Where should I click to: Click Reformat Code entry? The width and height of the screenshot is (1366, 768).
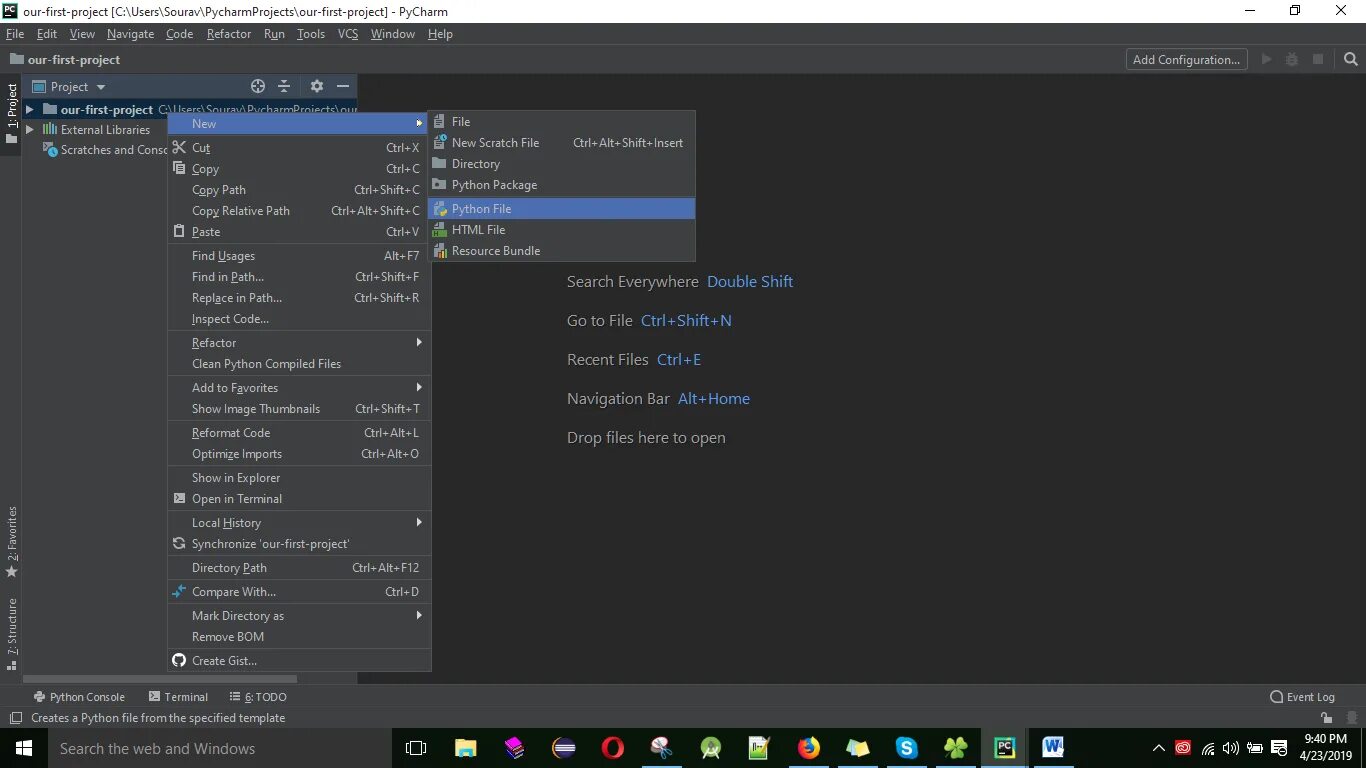[x=299, y=432]
